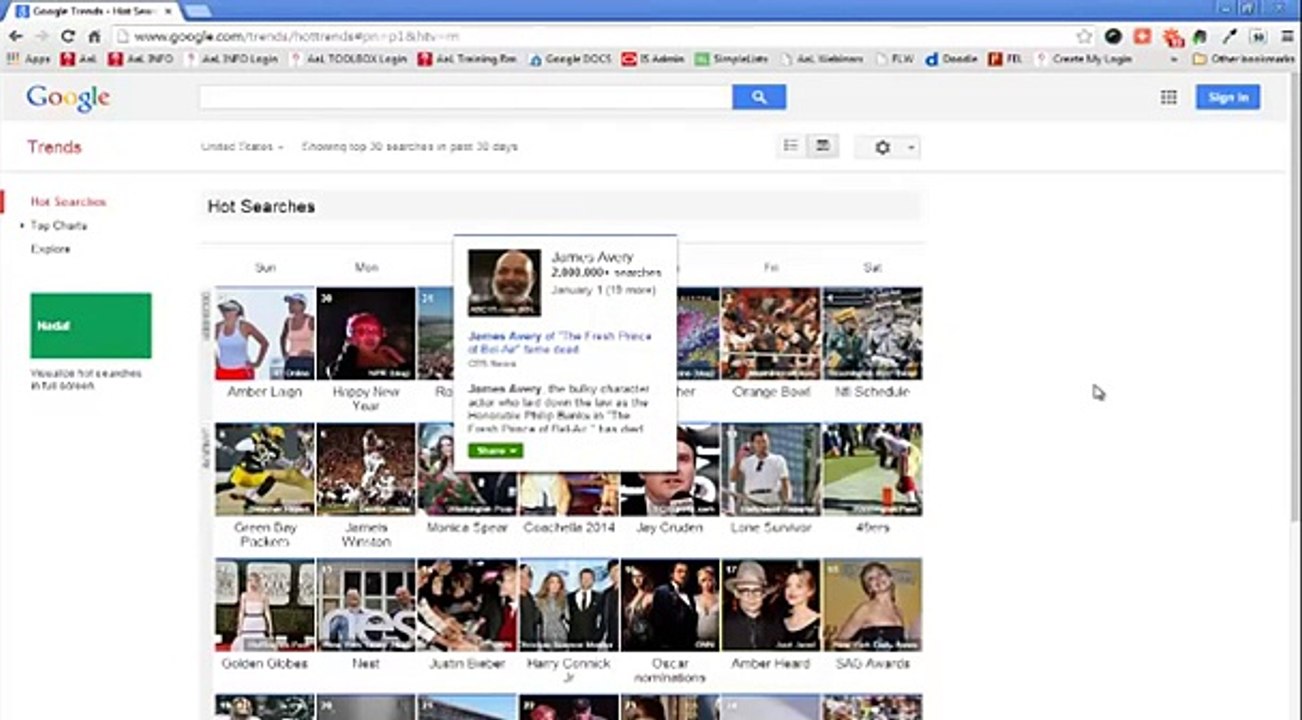This screenshot has width=1302, height=720.
Task: Click the Google Trends browser tab
Action: coord(94,10)
